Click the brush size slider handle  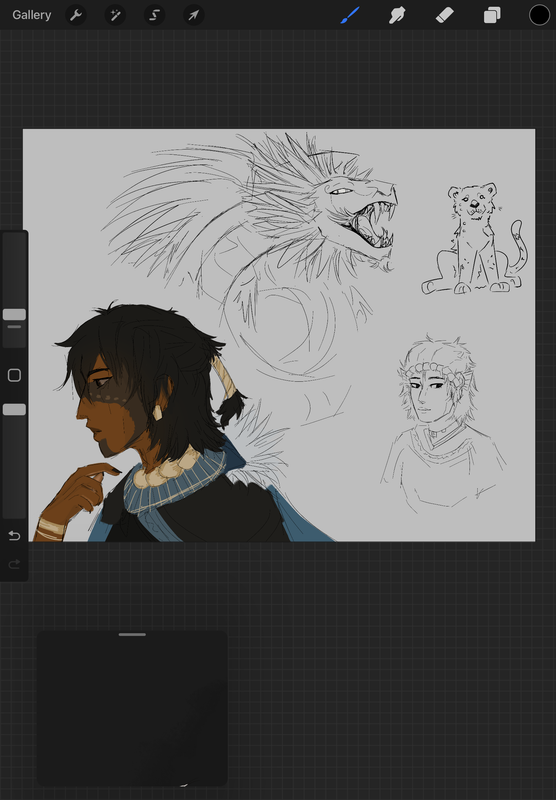(14, 314)
